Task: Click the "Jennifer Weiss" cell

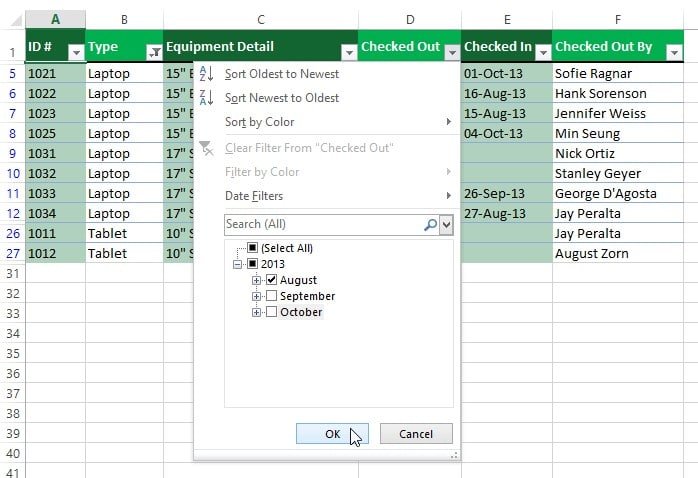Action: tap(617, 113)
